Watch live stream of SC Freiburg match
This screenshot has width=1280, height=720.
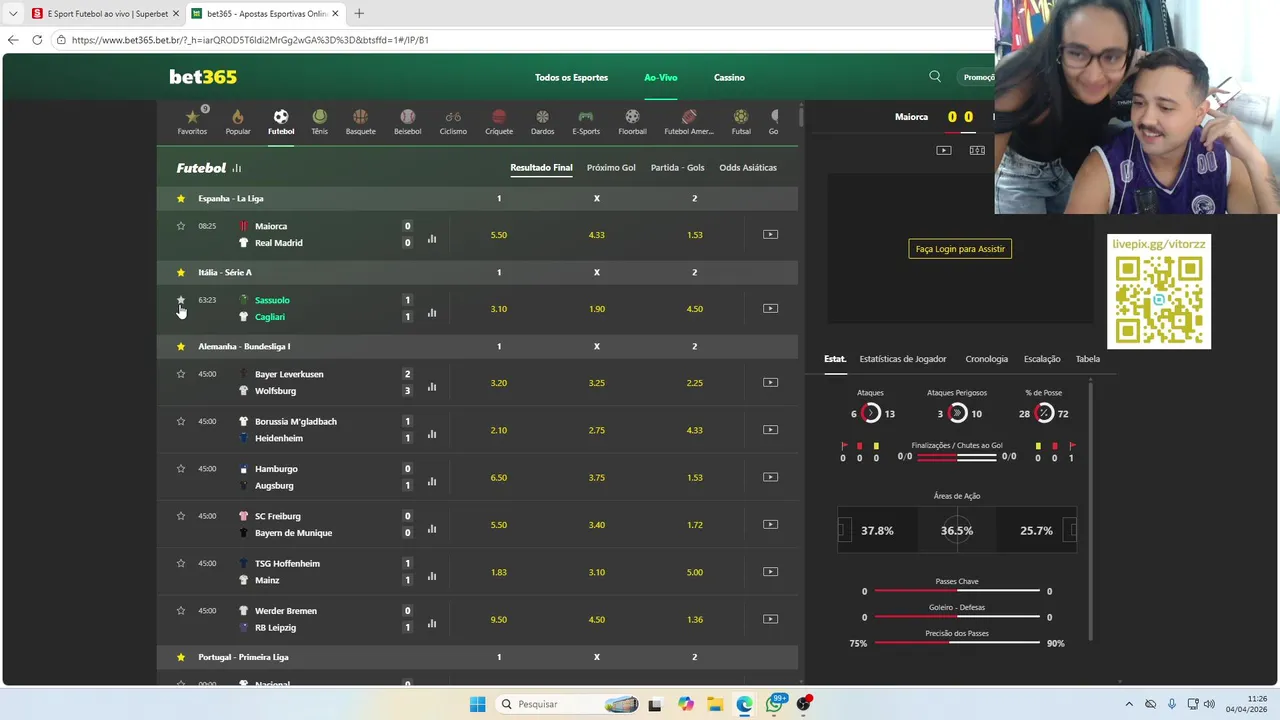[770, 524]
